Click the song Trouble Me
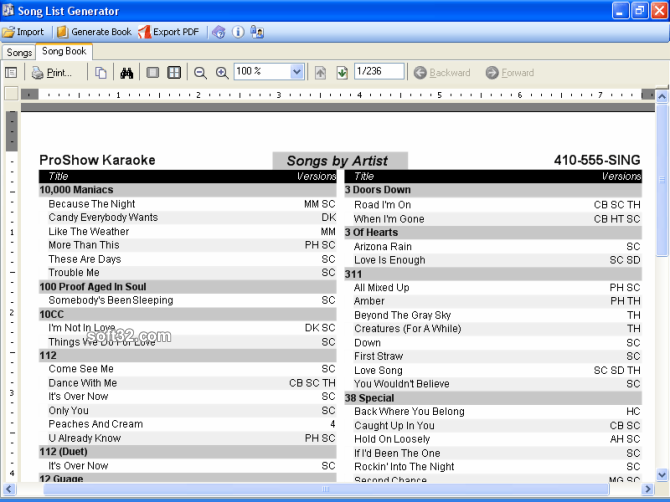The width and height of the screenshot is (670, 502). [74, 273]
